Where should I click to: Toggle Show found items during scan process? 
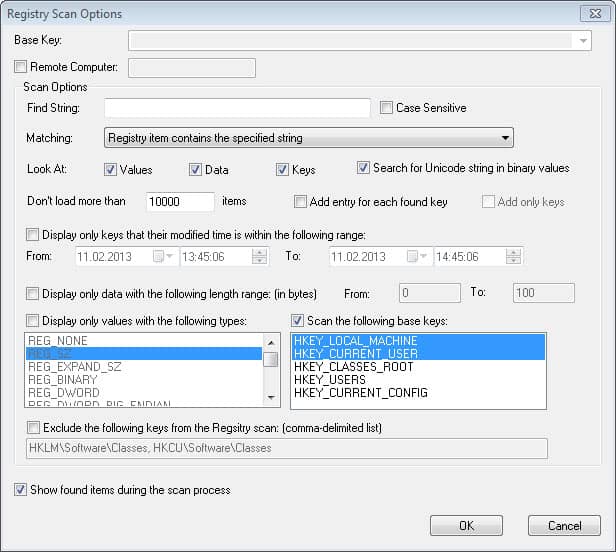pos(20,490)
